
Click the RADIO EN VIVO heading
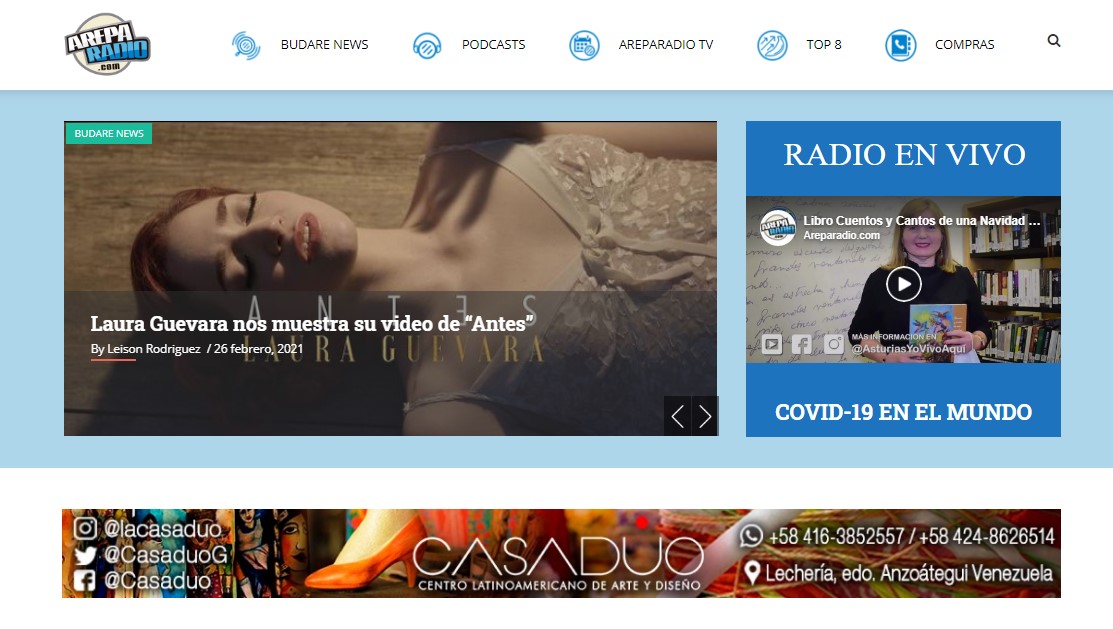(x=904, y=154)
